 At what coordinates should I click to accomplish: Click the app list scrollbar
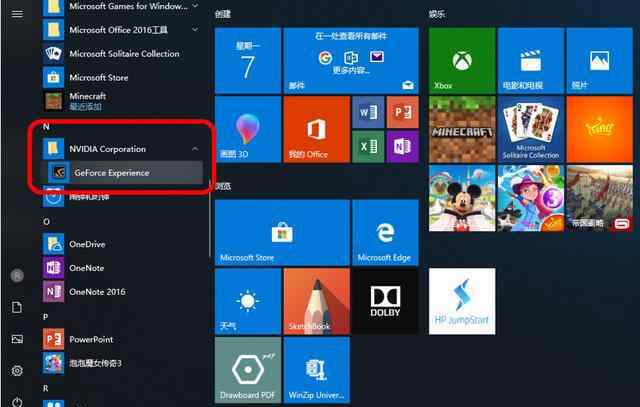(x=210, y=220)
